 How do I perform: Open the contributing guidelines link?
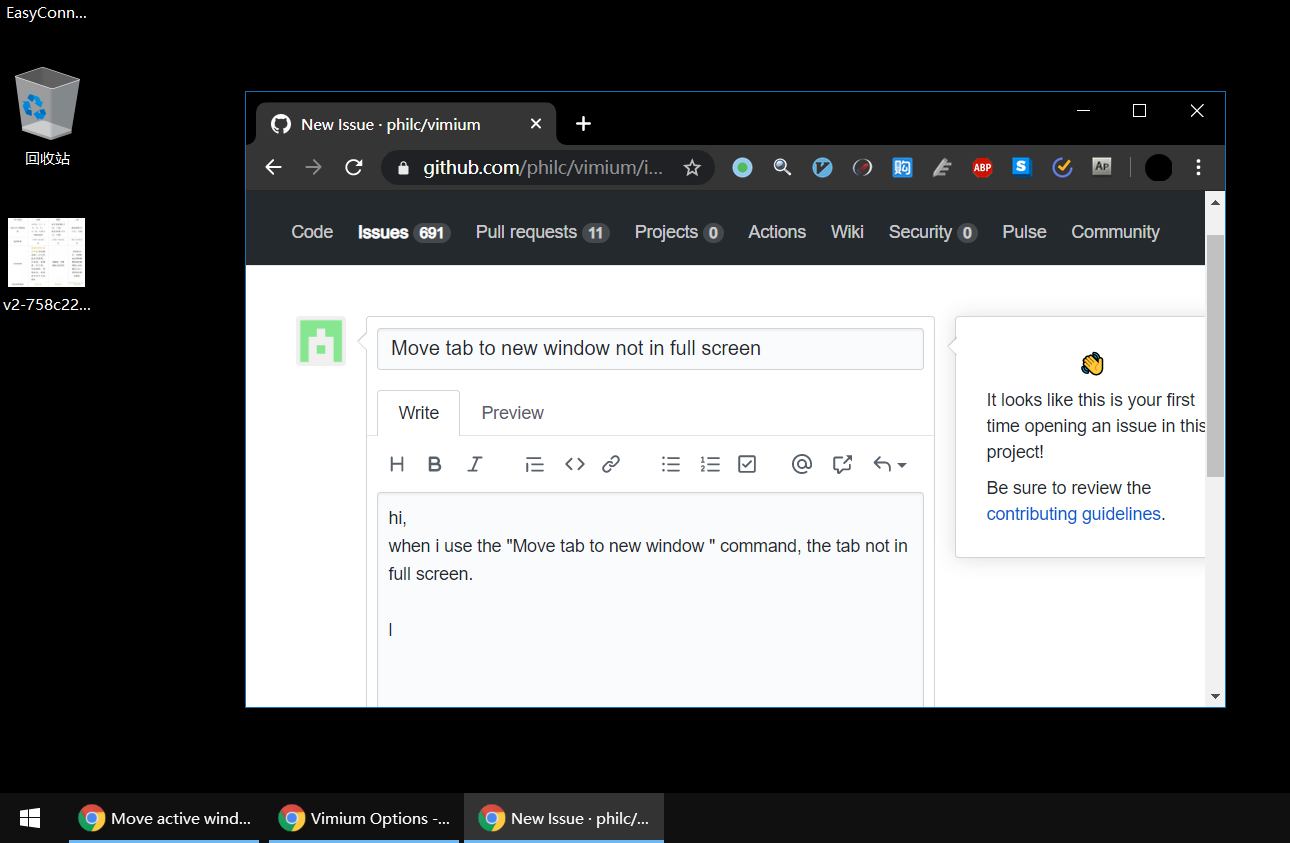pos(1073,513)
